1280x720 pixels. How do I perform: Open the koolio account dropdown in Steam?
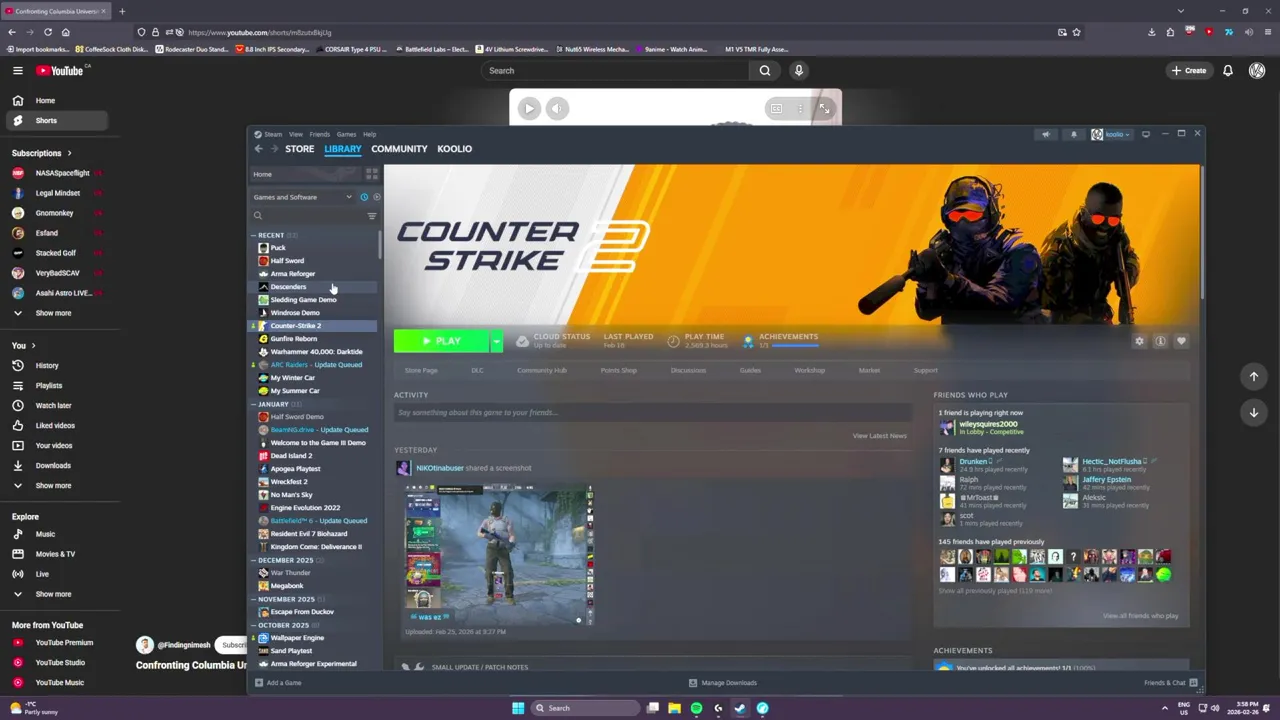pyautogui.click(x=1111, y=134)
